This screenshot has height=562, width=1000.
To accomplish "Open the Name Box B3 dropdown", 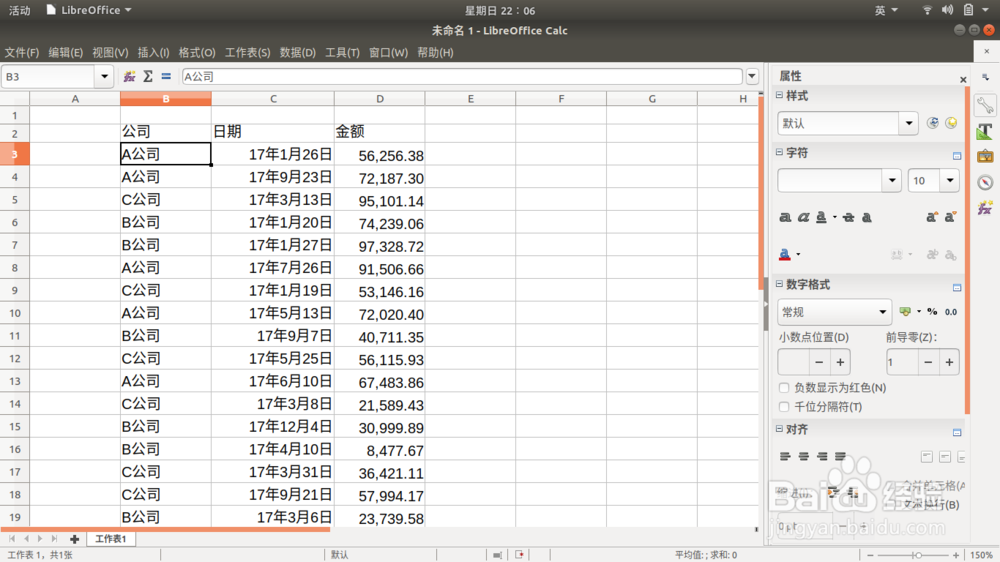I will (105, 77).
